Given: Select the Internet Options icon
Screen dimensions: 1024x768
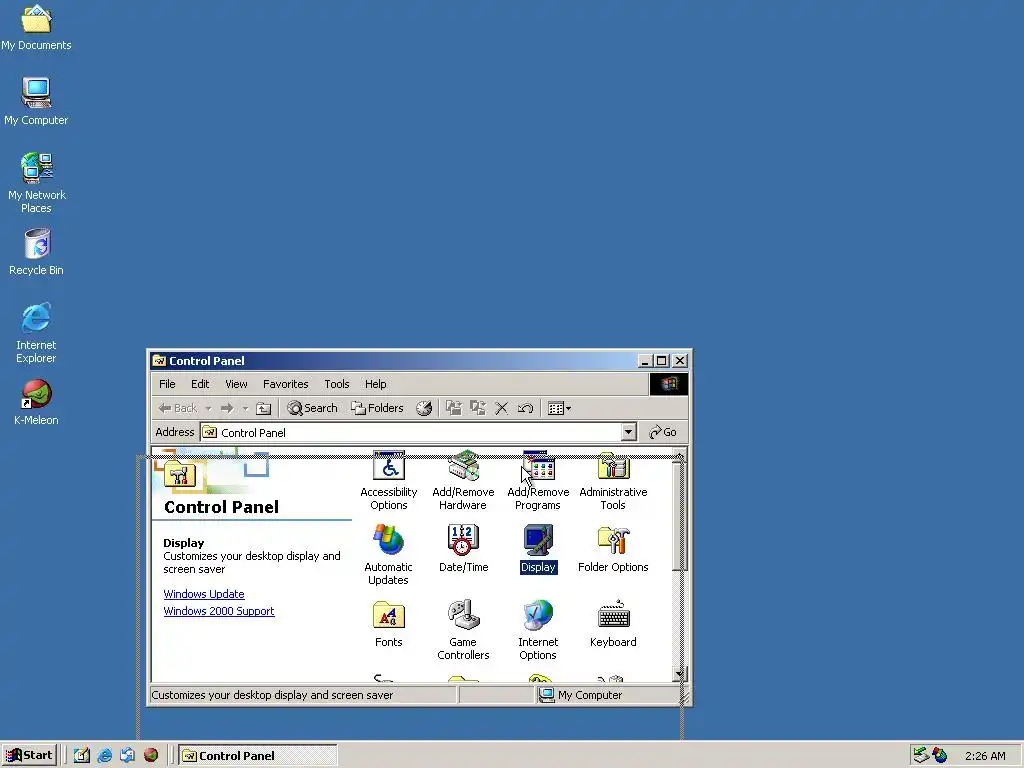Looking at the screenshot, I should (538, 630).
